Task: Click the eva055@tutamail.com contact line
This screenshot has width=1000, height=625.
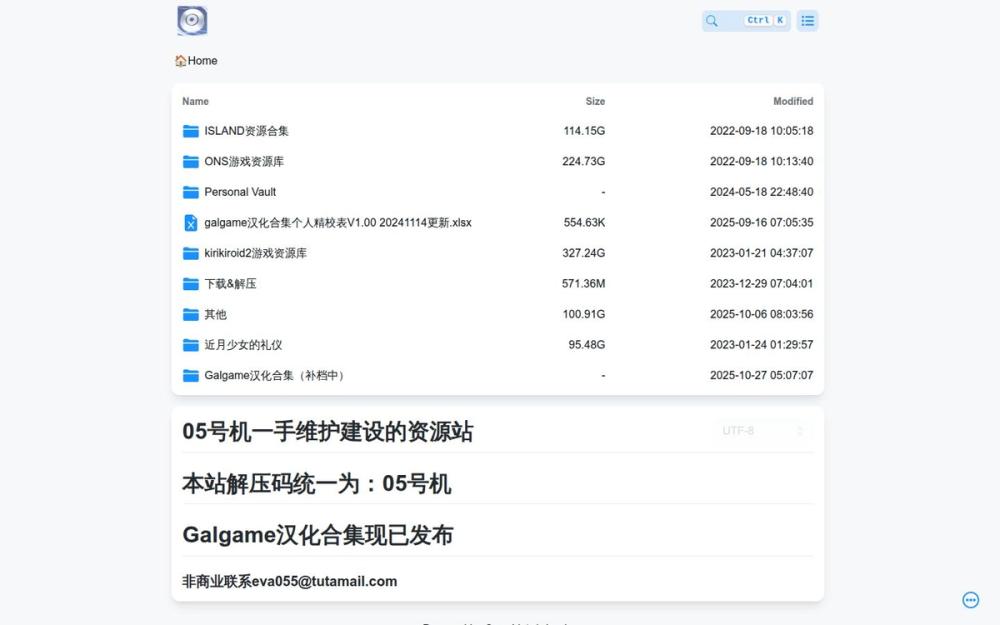Action: 290,582
